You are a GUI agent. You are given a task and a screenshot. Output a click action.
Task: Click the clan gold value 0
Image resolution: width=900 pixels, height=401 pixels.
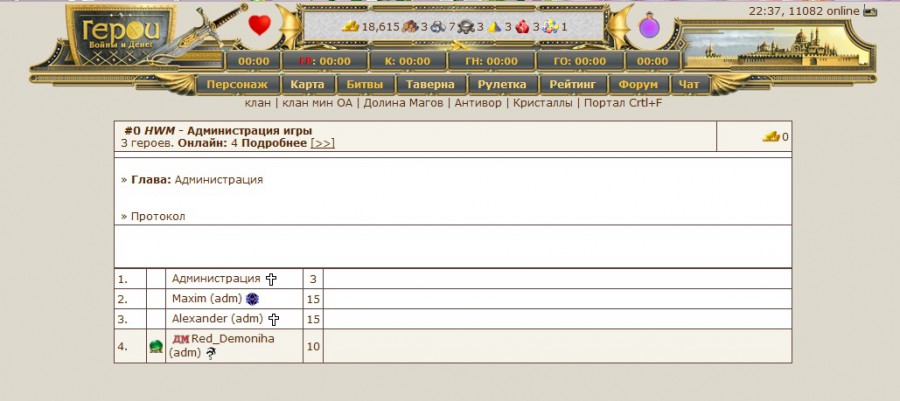coord(785,137)
